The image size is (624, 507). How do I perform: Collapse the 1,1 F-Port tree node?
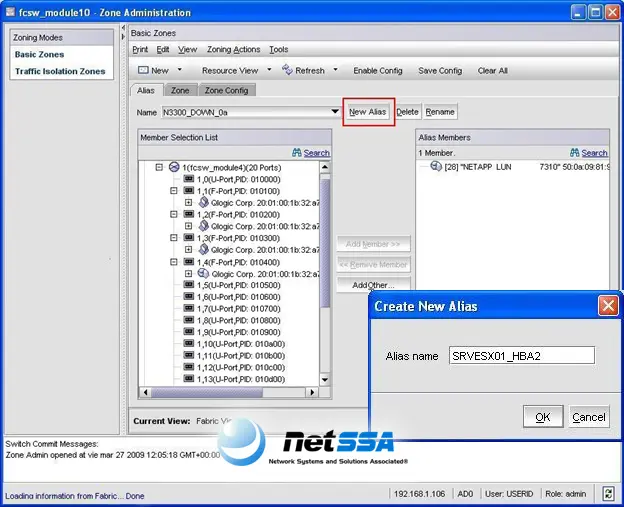(x=174, y=191)
